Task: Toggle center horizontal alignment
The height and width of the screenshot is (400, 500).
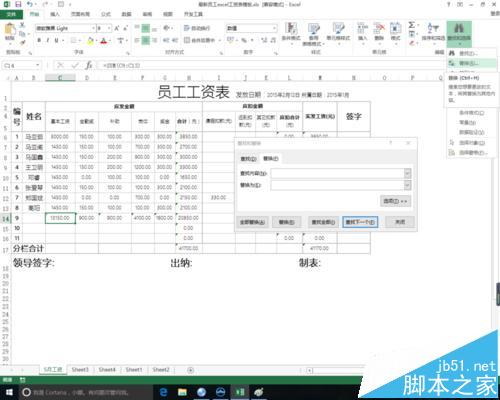Action: (x=146, y=40)
